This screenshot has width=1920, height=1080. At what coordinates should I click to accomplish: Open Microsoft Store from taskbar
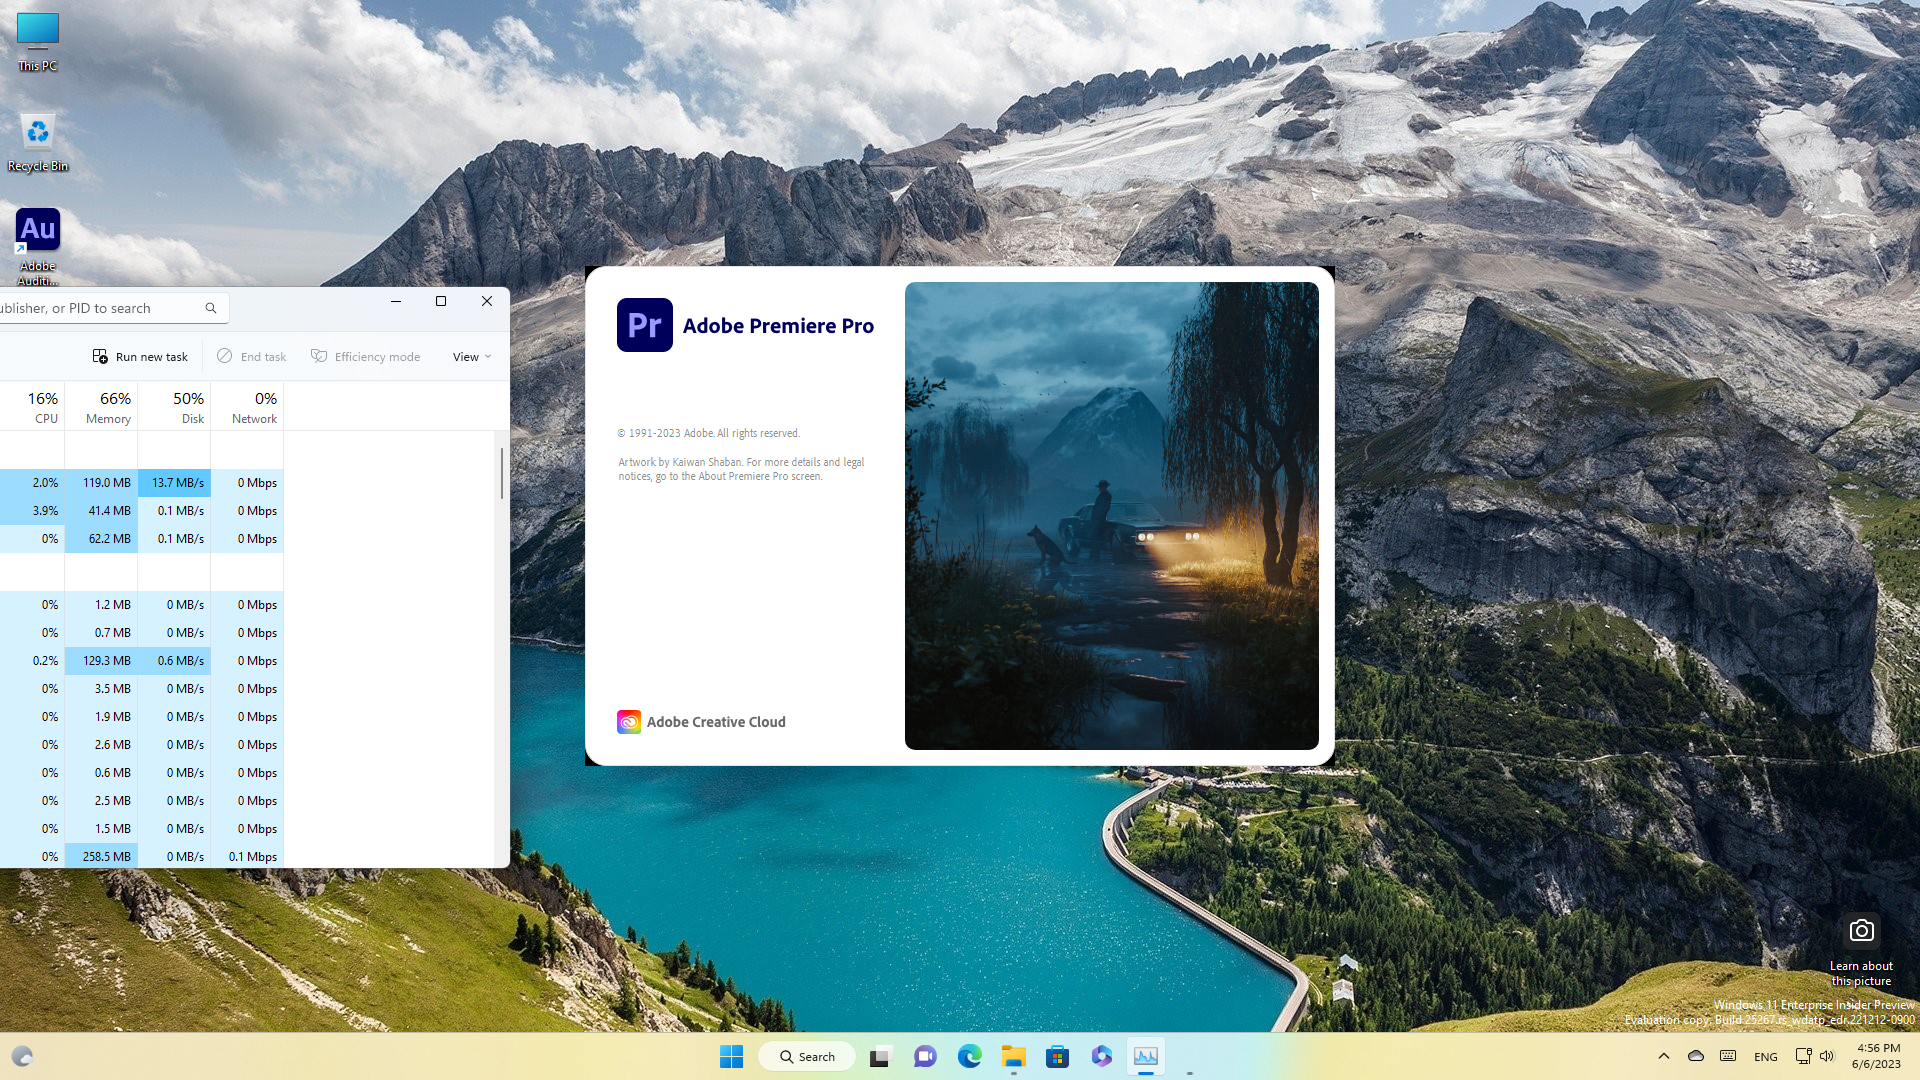coord(1057,1056)
